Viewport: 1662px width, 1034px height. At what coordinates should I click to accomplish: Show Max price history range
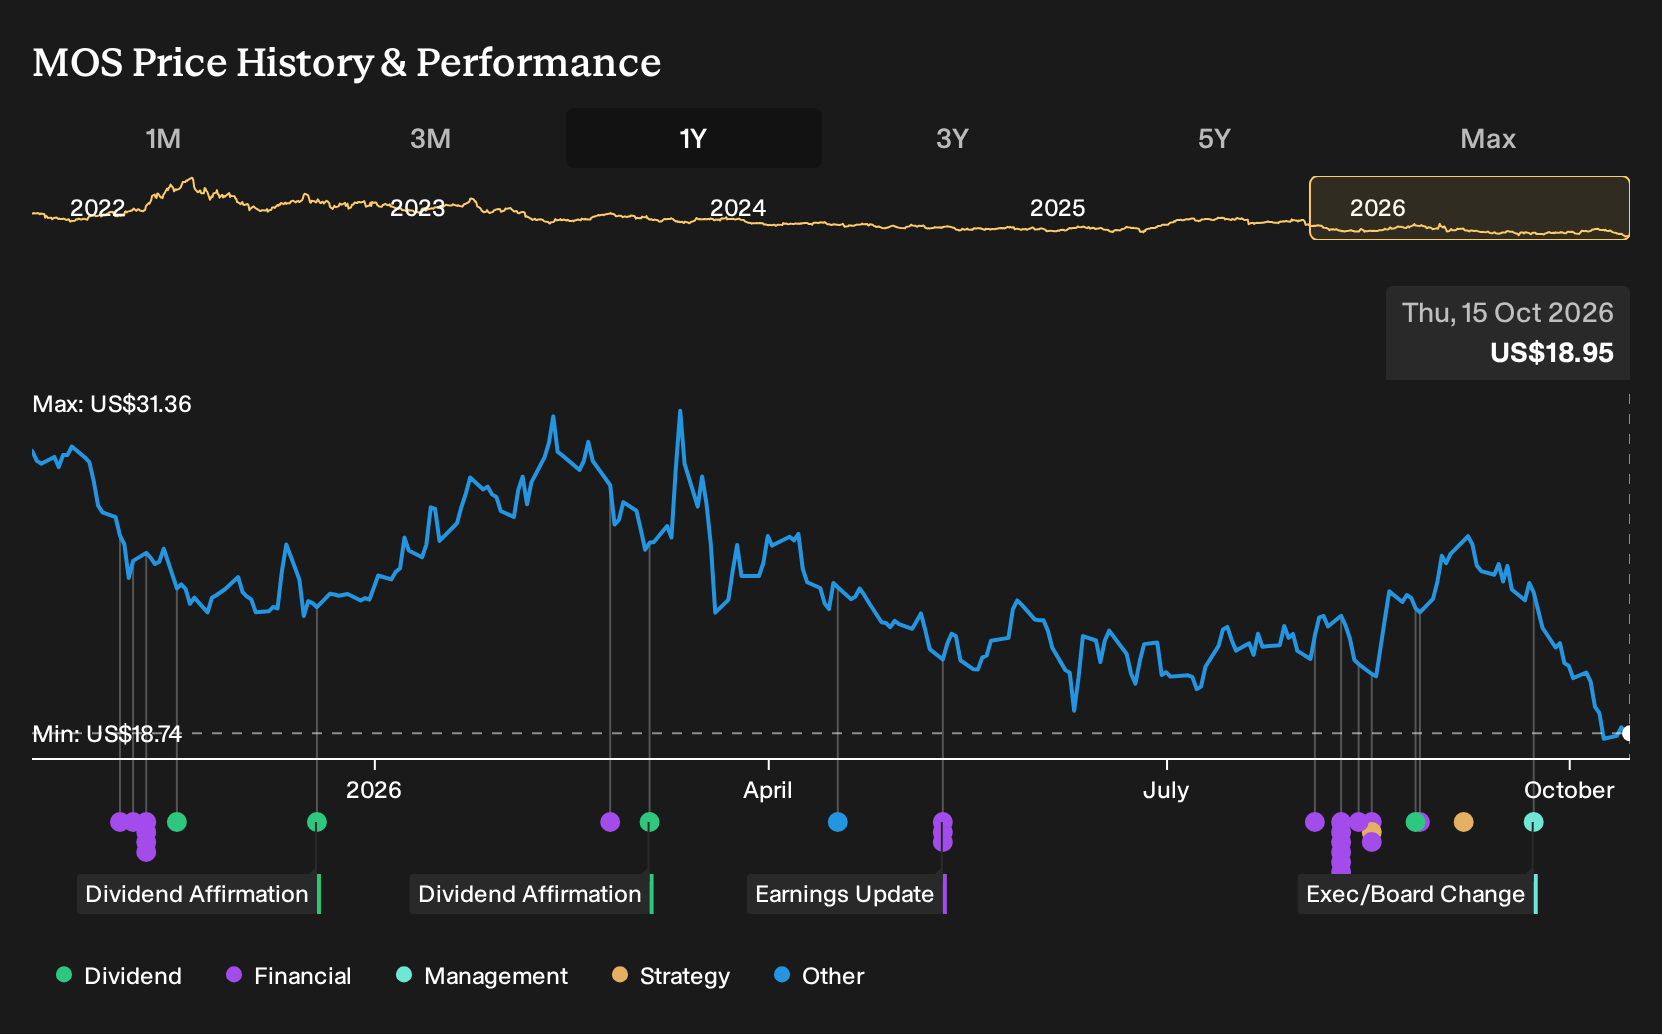pos(1488,138)
